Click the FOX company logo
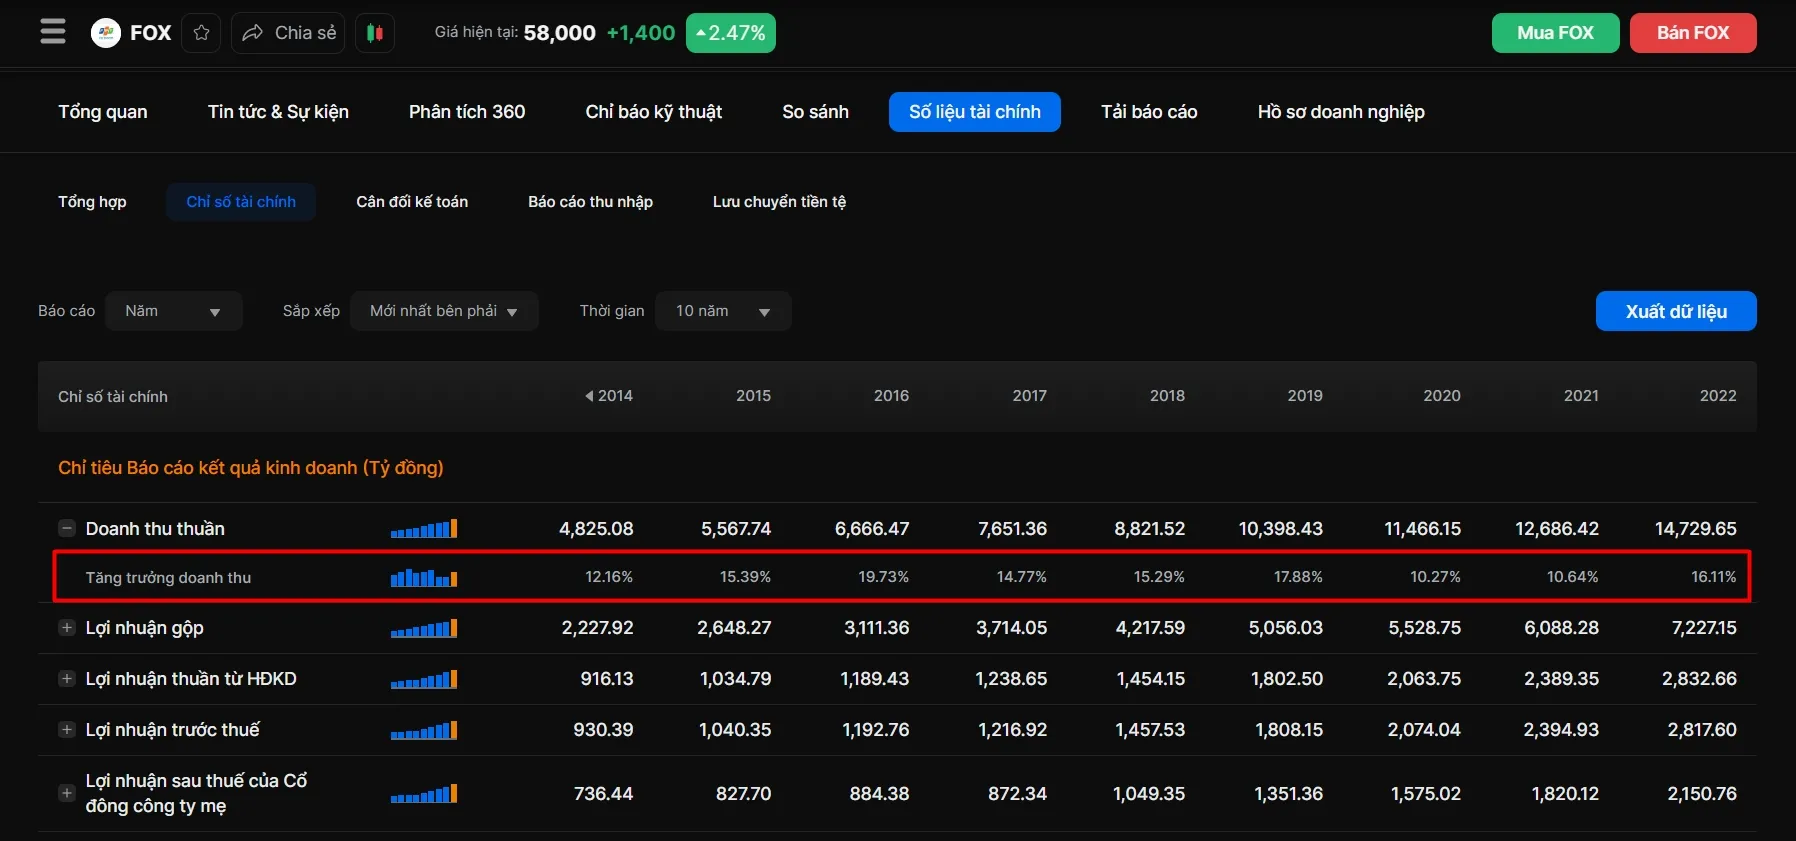The width and height of the screenshot is (1796, 841). [105, 33]
